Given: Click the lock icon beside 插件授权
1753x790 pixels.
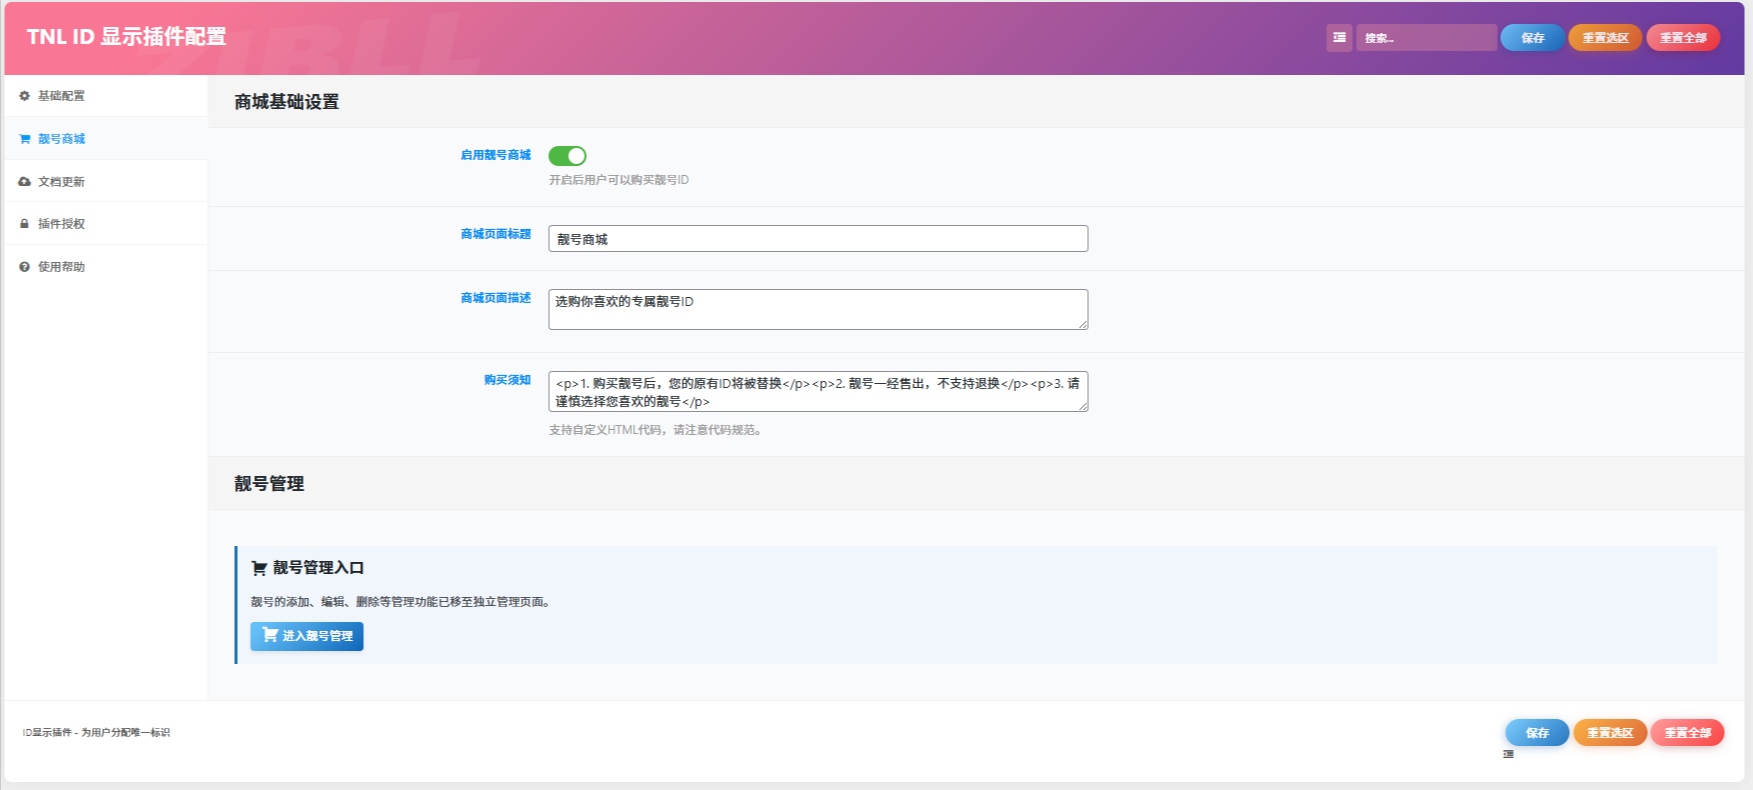Looking at the screenshot, I should (x=24, y=224).
